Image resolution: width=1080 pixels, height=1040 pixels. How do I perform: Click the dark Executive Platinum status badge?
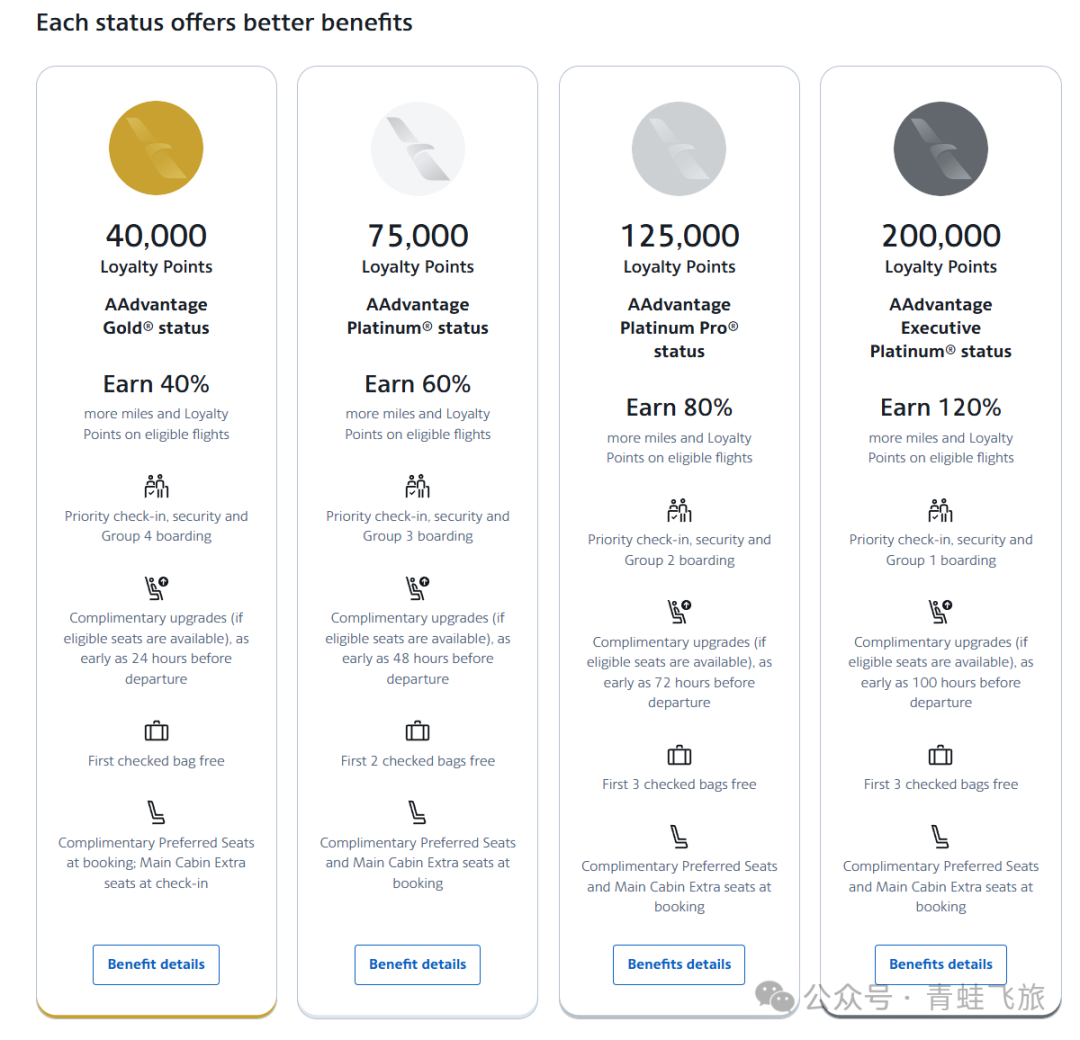coord(941,149)
